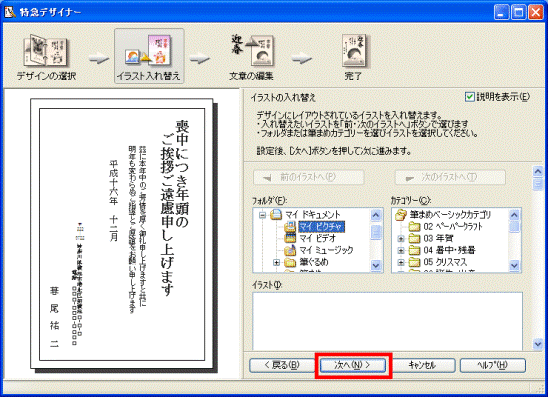Click the マイ ビデオ folder icon
Screen dimensions: 548x397
tap(290, 238)
